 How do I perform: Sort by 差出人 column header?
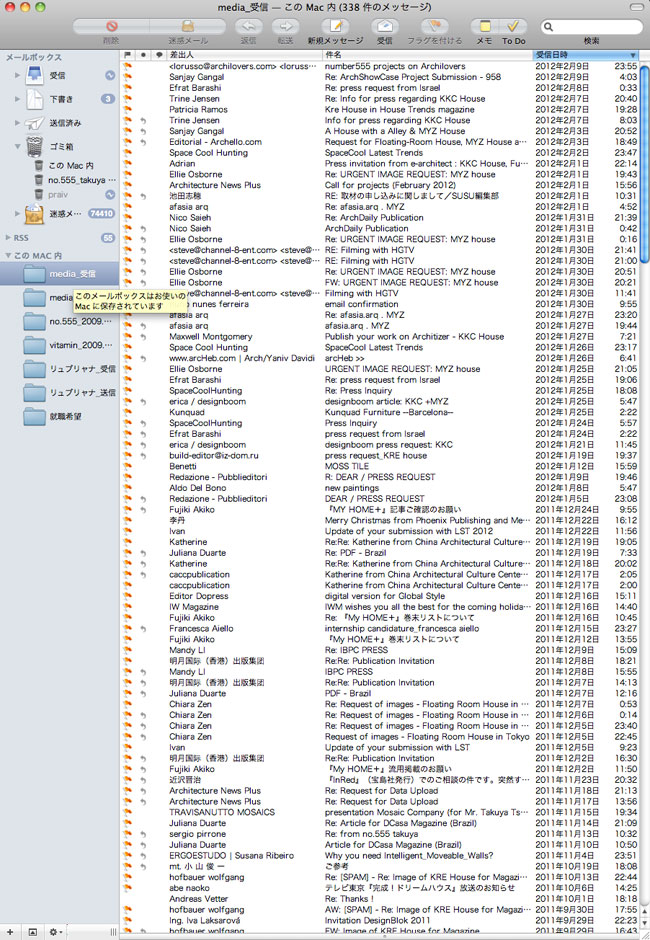(x=245, y=55)
